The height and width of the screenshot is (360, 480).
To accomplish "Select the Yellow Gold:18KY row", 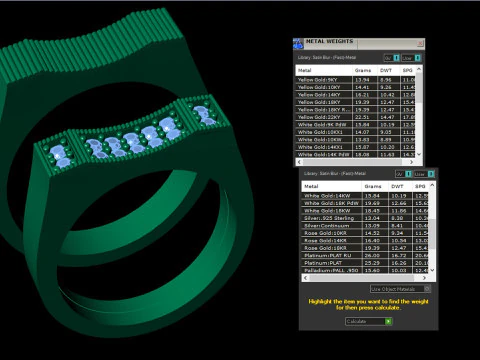I will coord(356,102).
